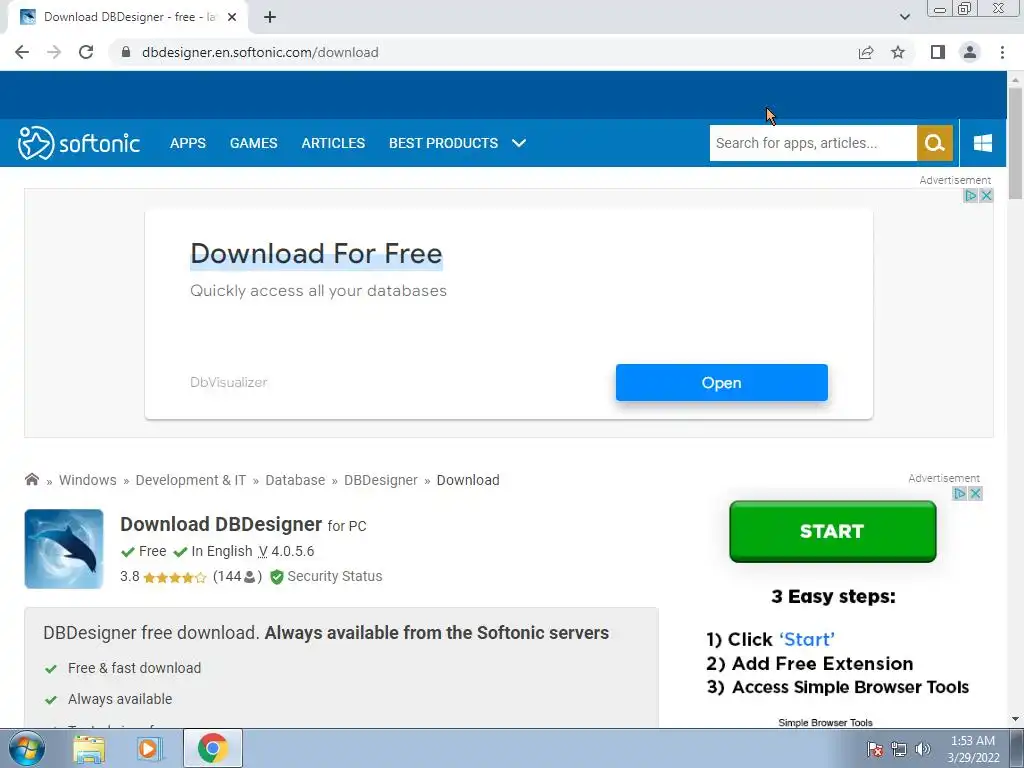This screenshot has width=1024, height=768.
Task: Click the Security Status text link
Action: click(335, 577)
